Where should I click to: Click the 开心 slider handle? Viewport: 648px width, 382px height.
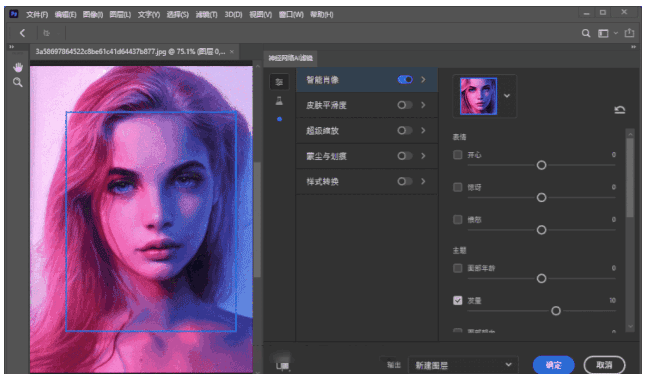point(541,165)
